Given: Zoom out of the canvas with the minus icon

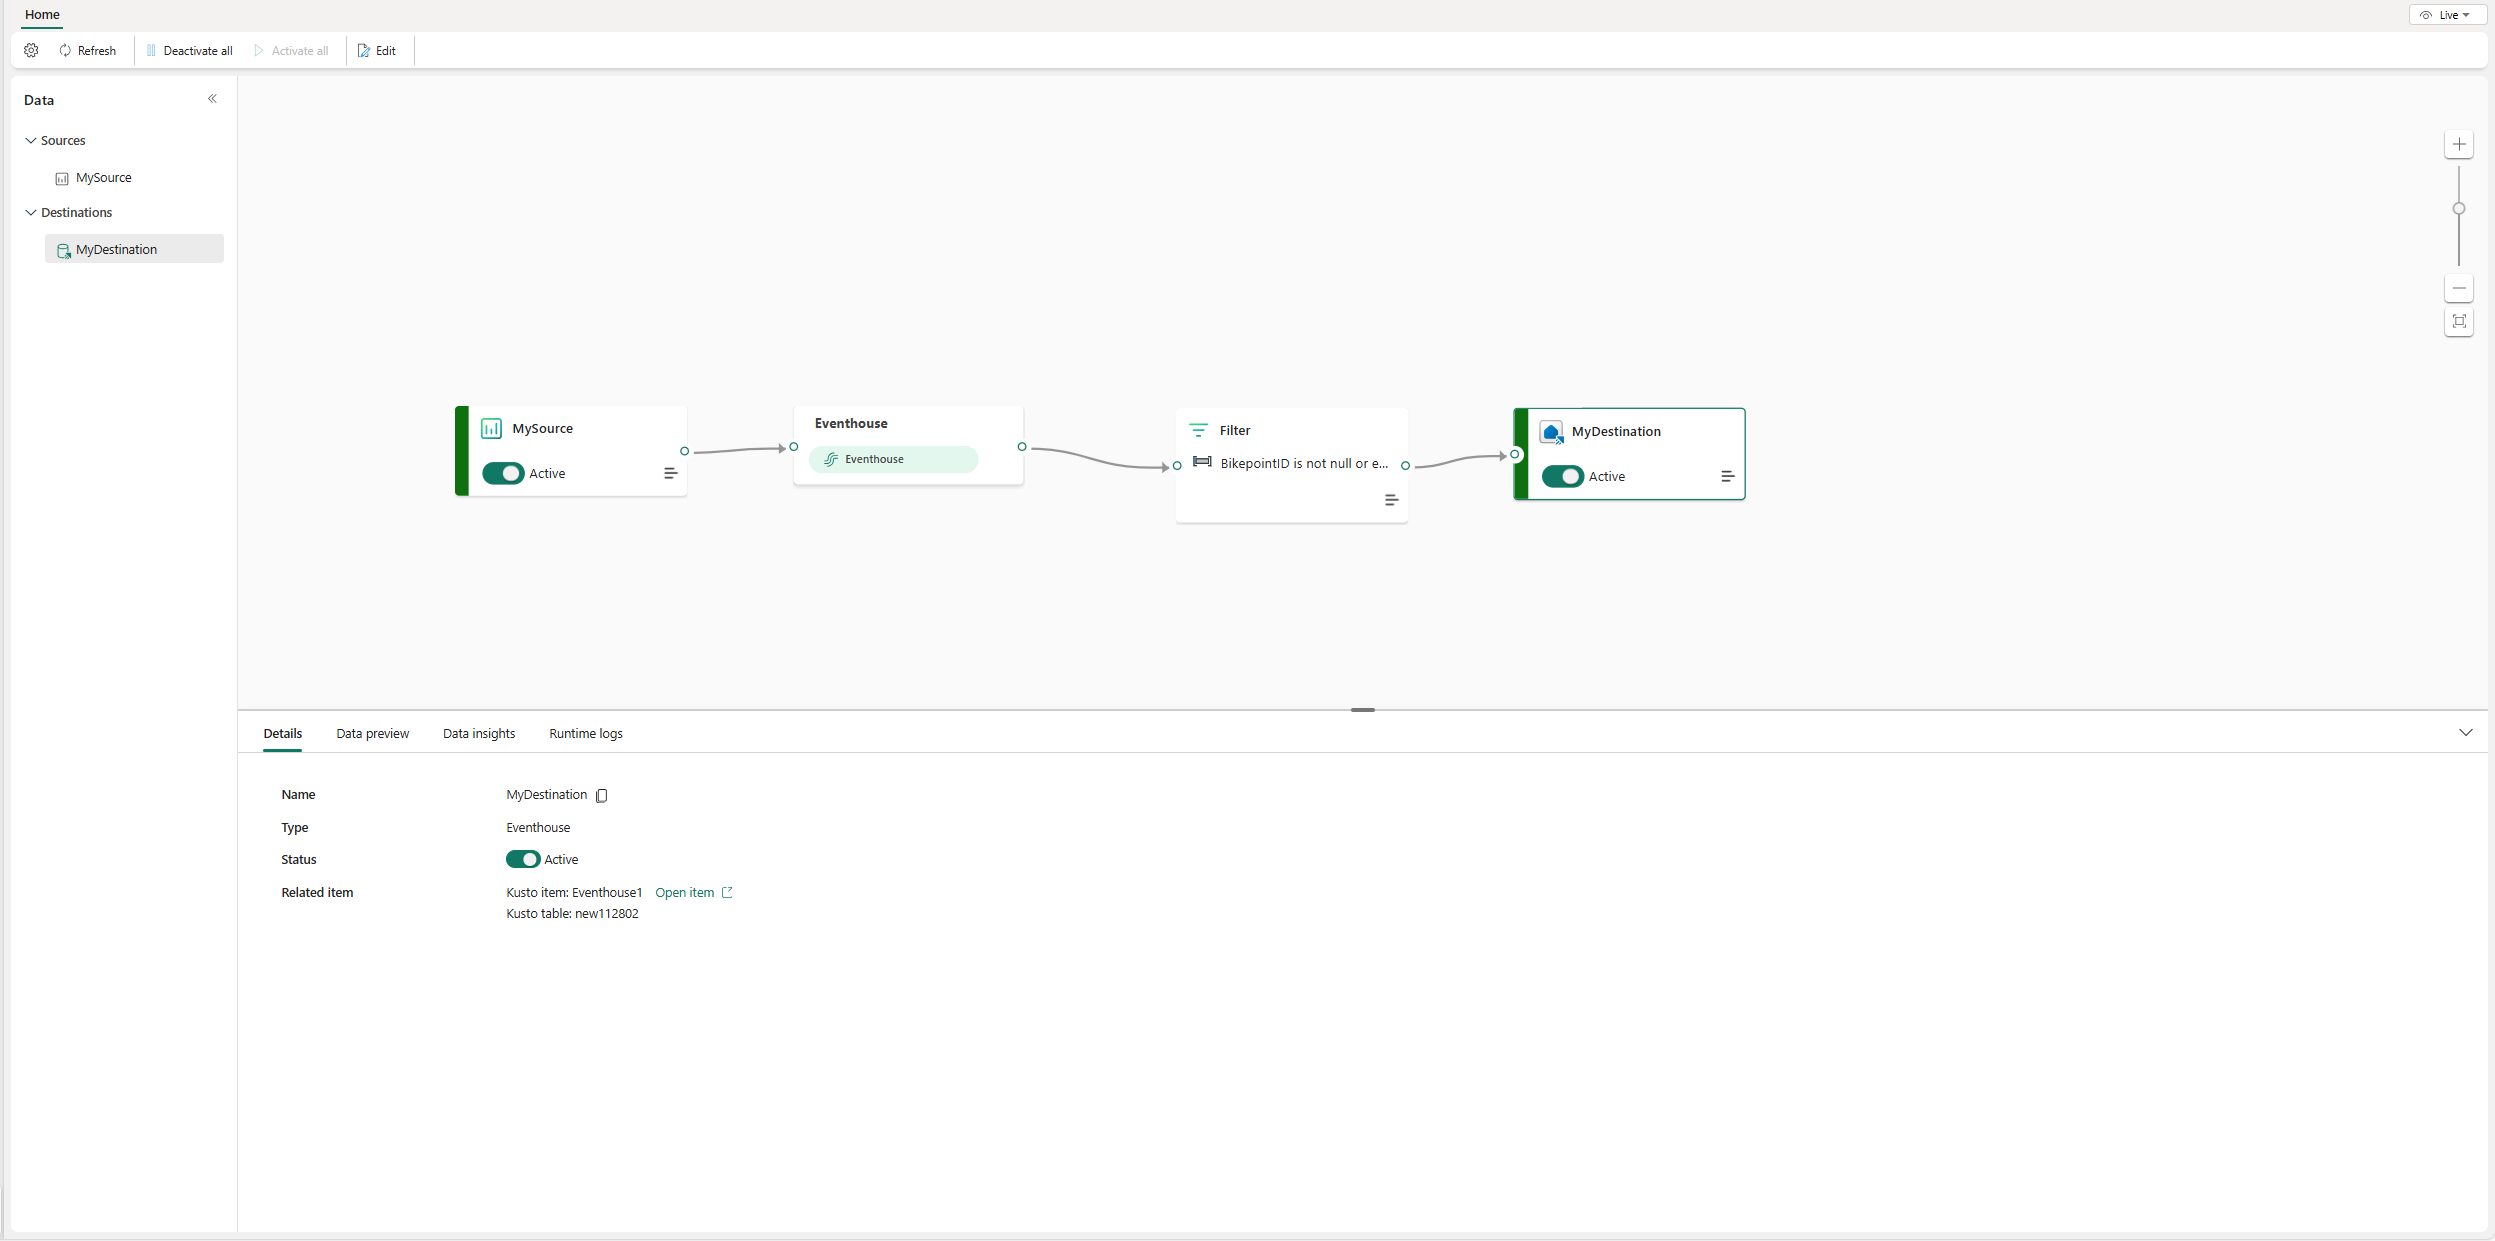Looking at the screenshot, I should pos(2458,288).
